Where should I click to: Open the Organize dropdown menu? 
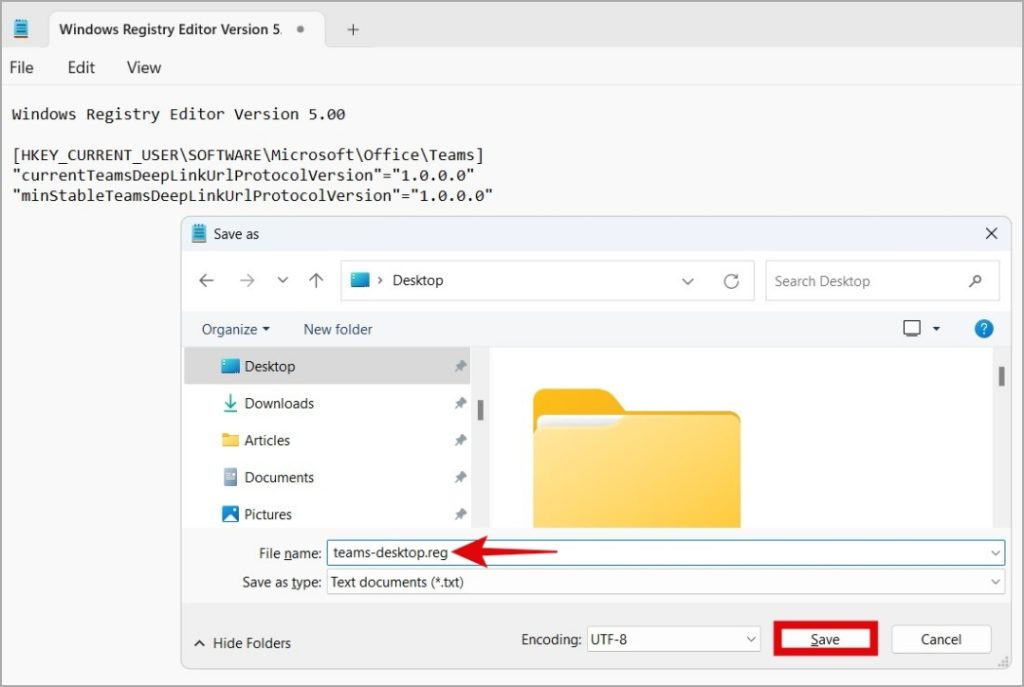235,329
